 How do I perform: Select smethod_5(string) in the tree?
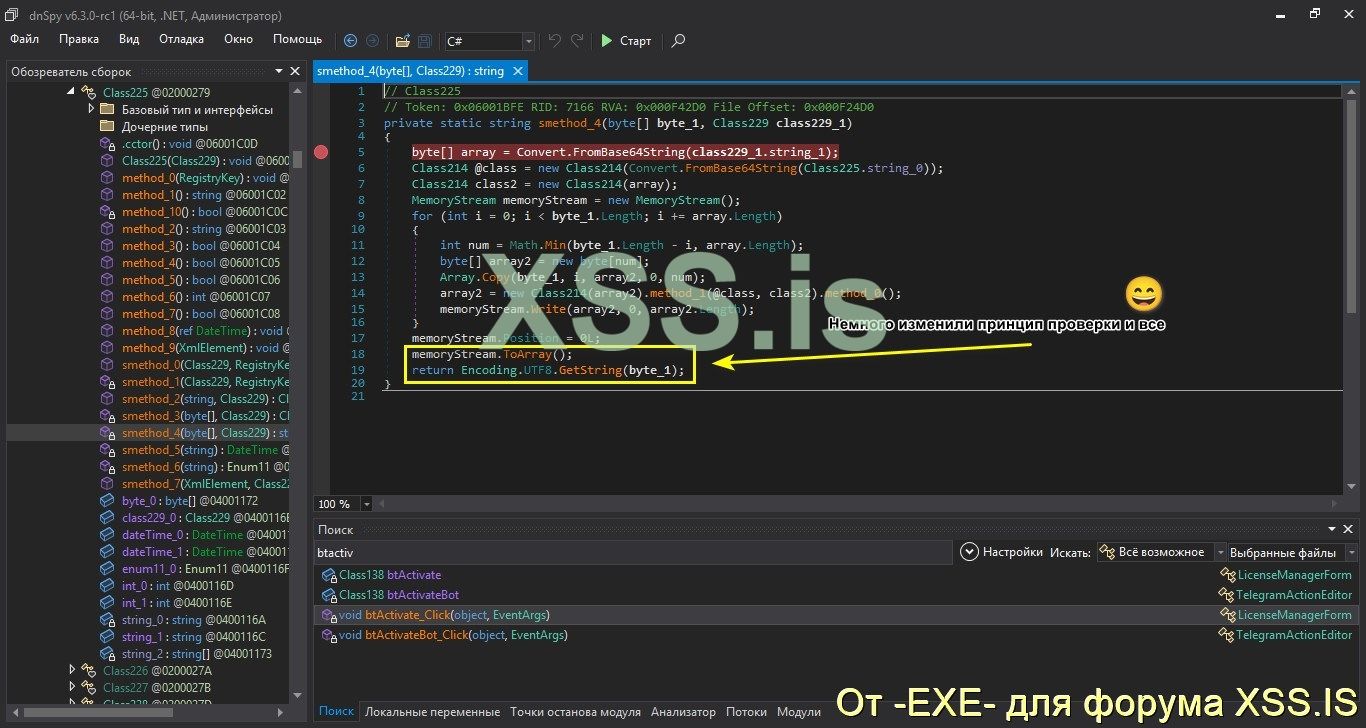[204, 450]
